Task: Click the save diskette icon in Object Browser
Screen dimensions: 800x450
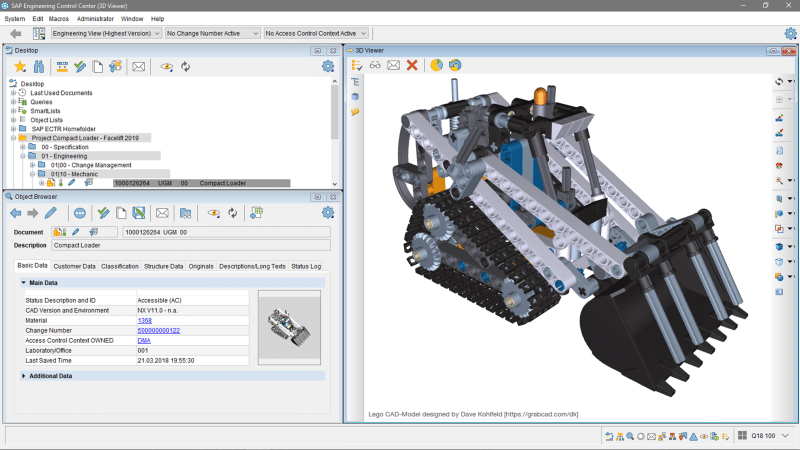Action: (x=139, y=213)
